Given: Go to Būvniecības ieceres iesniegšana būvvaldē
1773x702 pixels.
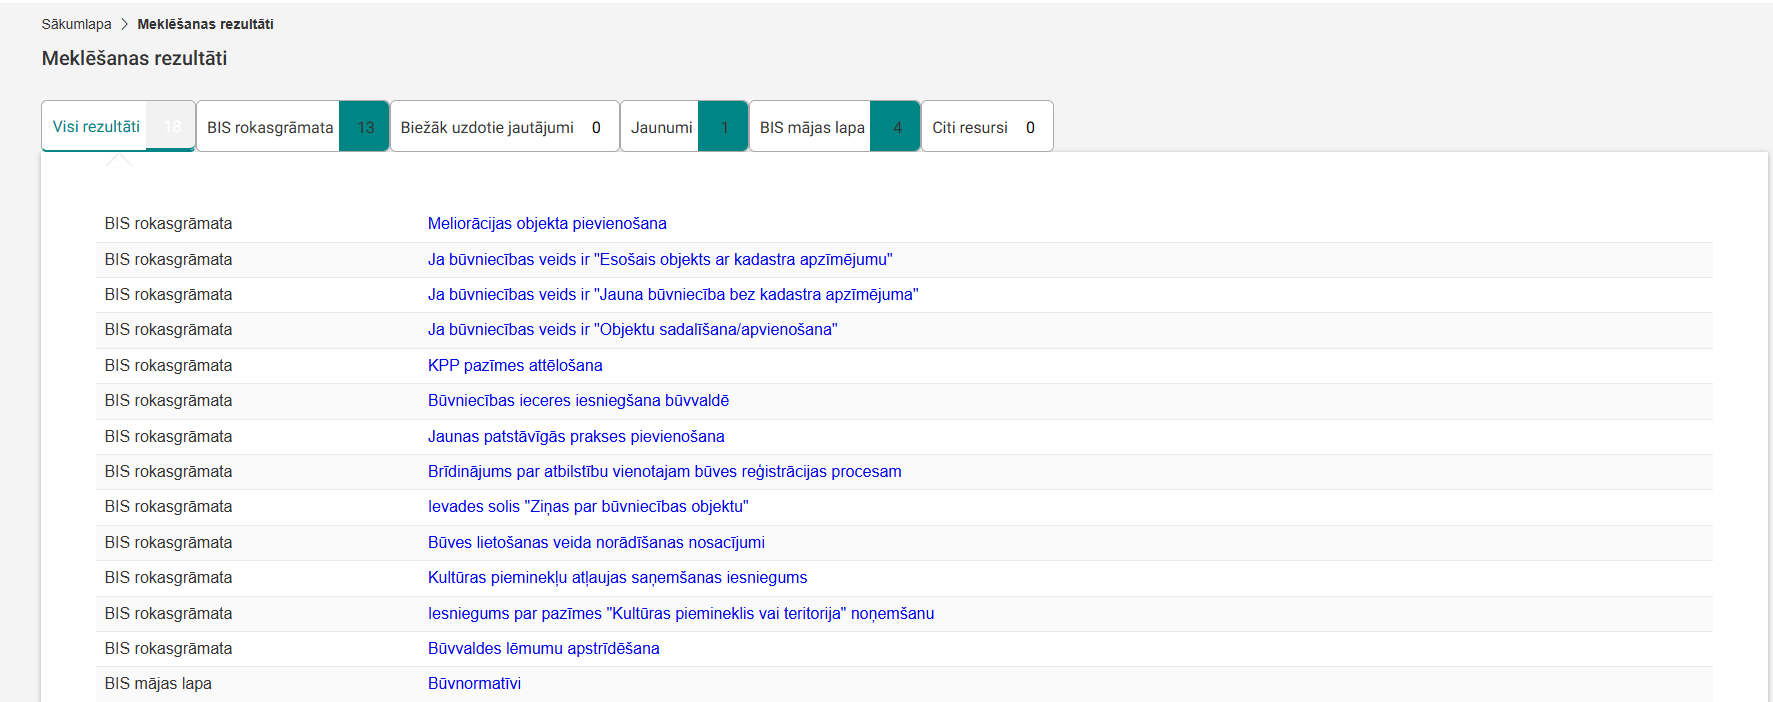Looking at the screenshot, I should [x=578, y=401].
